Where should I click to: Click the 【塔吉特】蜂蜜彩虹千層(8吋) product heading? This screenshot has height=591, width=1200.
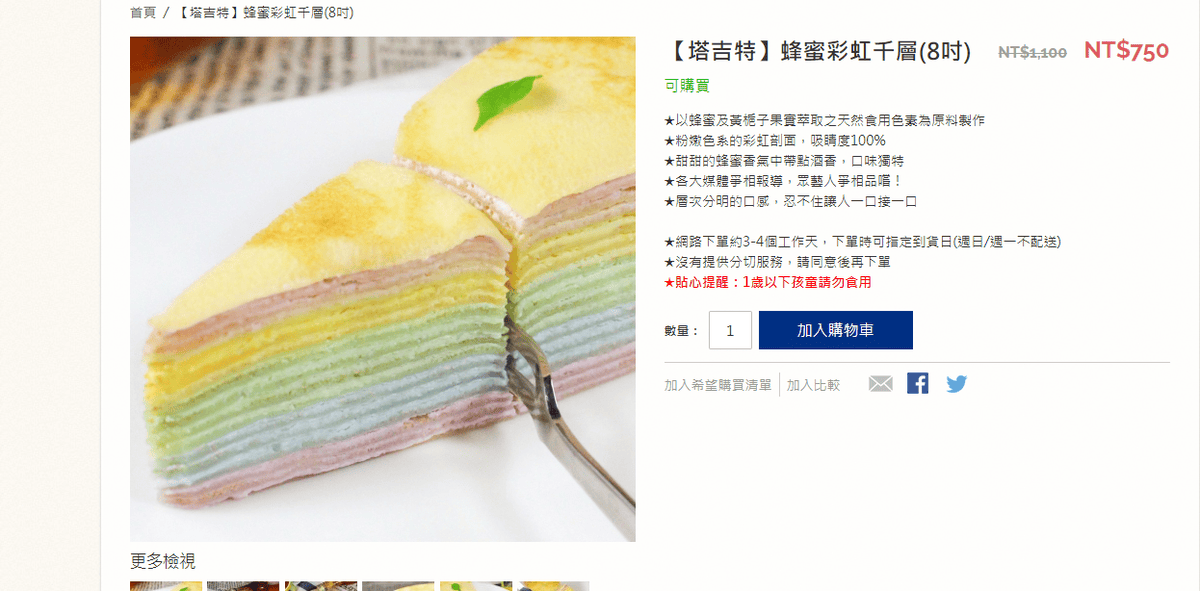click(817, 52)
